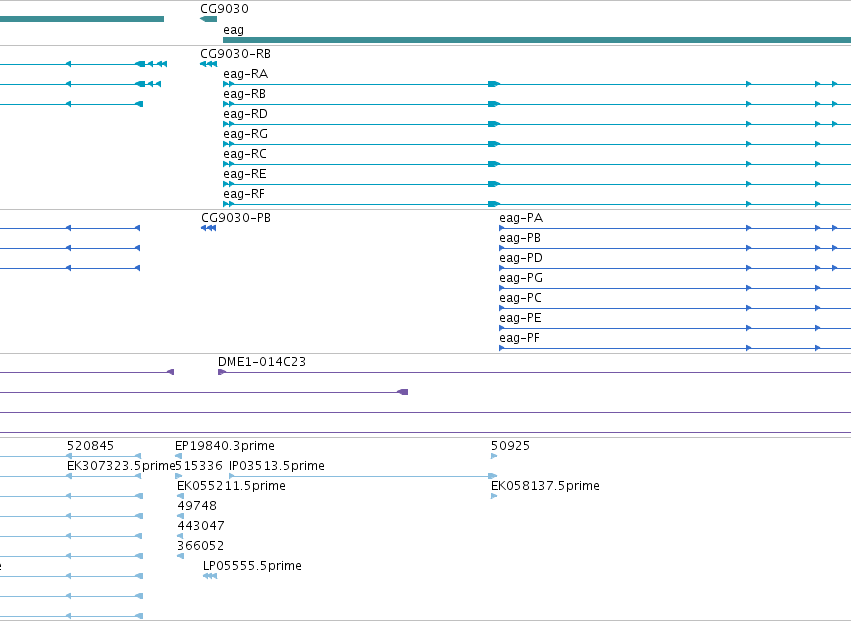Click the EP19840.3prime EST label
Image resolution: width=851 pixels, height=621 pixels.
(x=225, y=446)
